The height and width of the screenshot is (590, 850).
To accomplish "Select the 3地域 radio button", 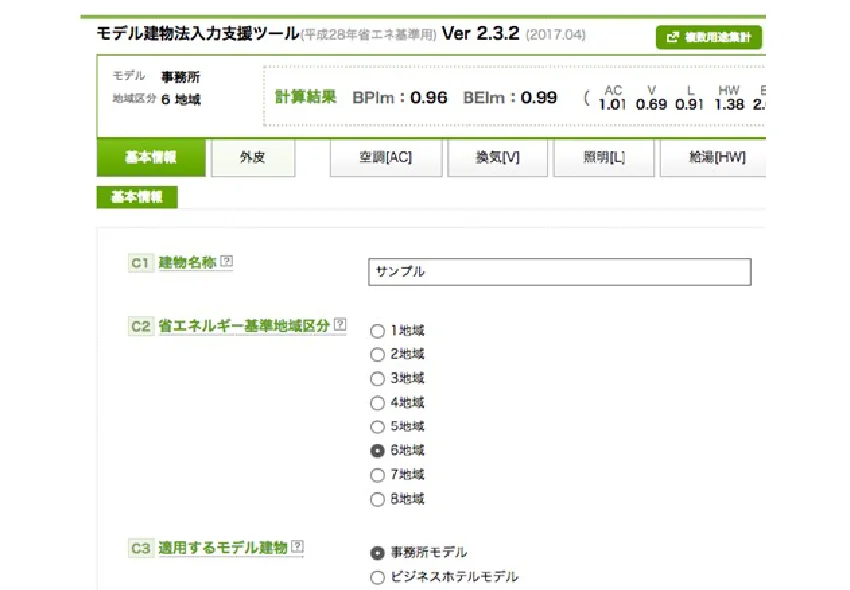I will (x=377, y=379).
